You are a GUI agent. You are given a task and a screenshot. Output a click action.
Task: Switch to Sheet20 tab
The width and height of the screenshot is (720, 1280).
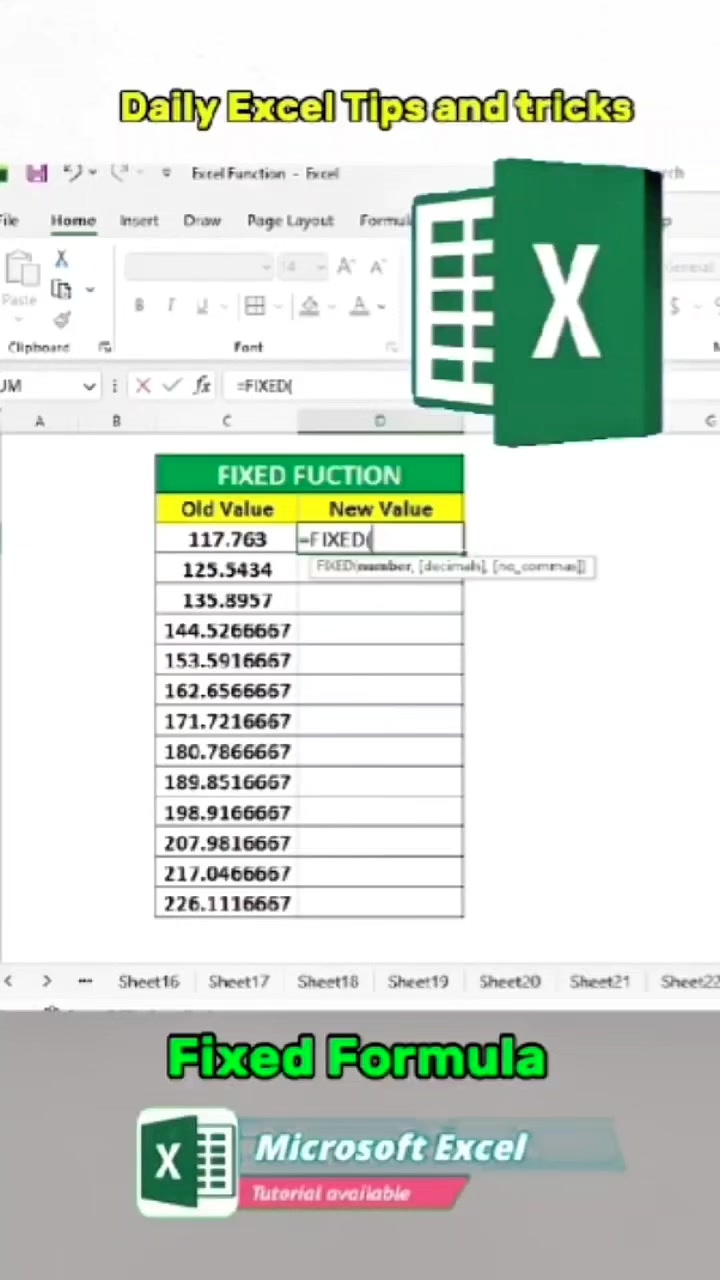tap(509, 982)
